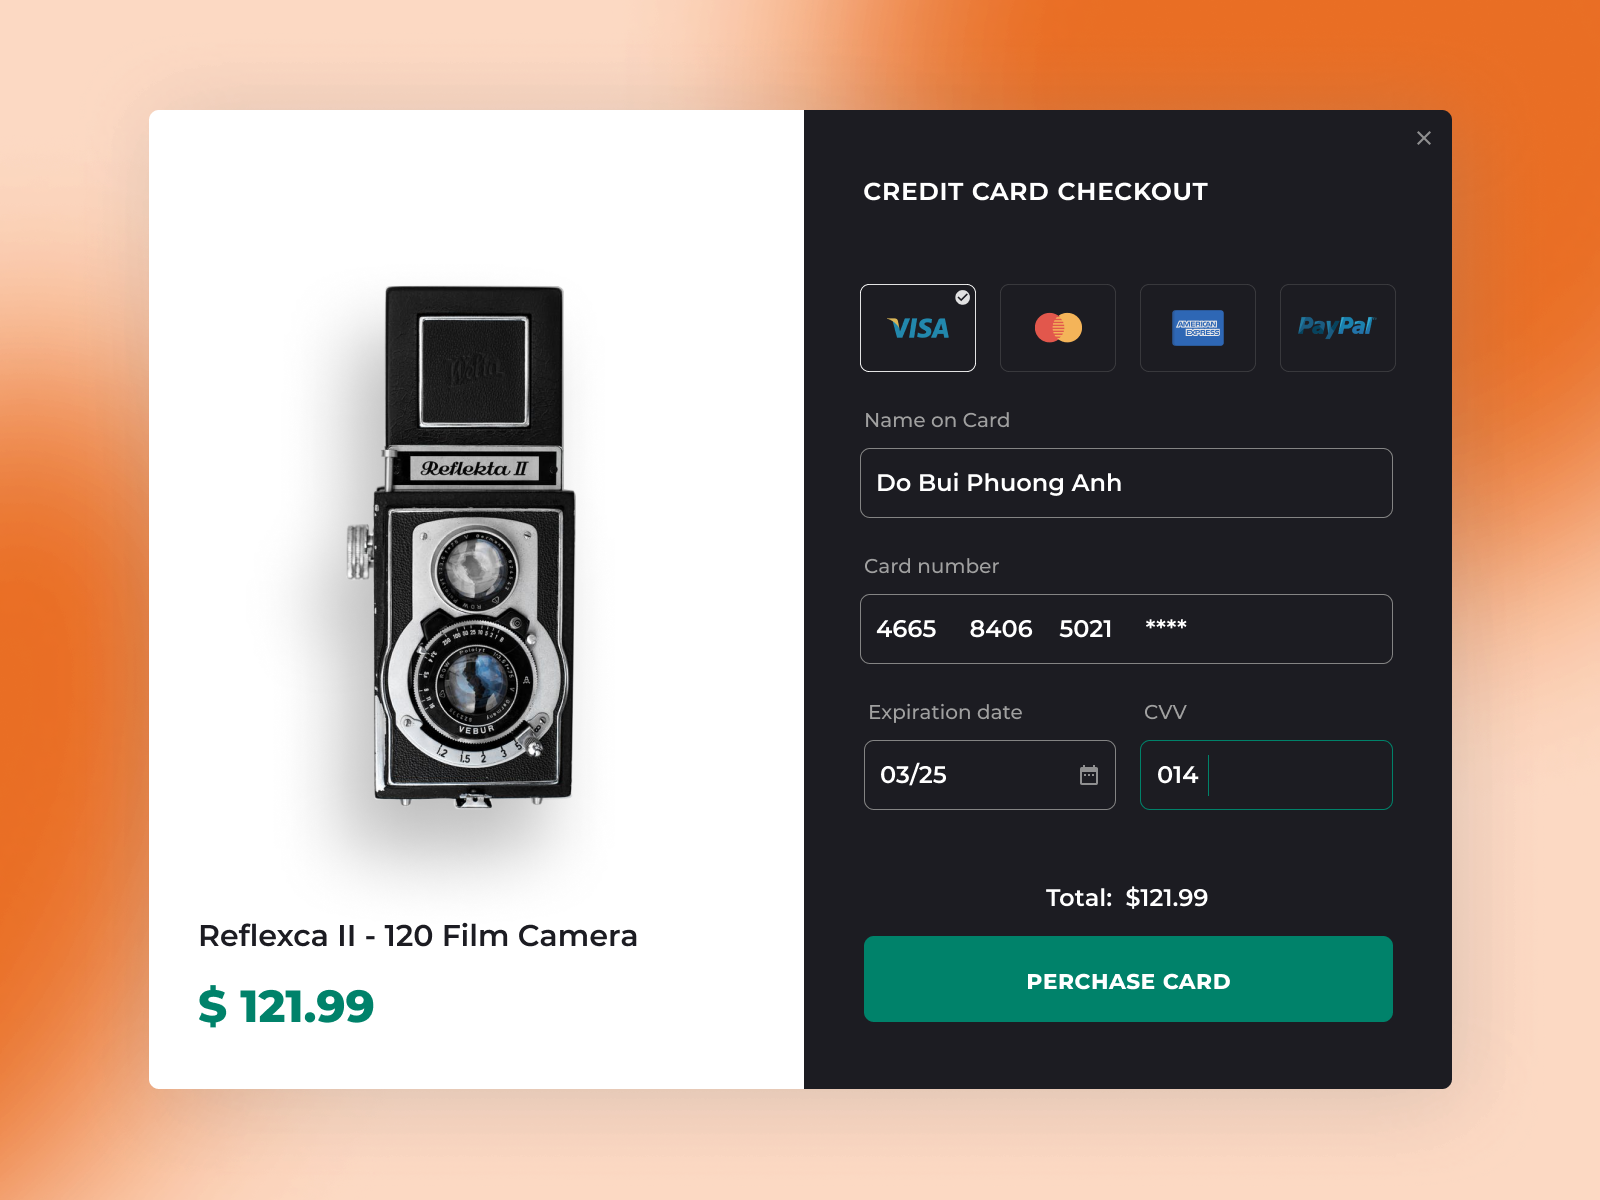Click the green $121.99 price text
This screenshot has height=1200, width=1600.
click(x=287, y=1007)
